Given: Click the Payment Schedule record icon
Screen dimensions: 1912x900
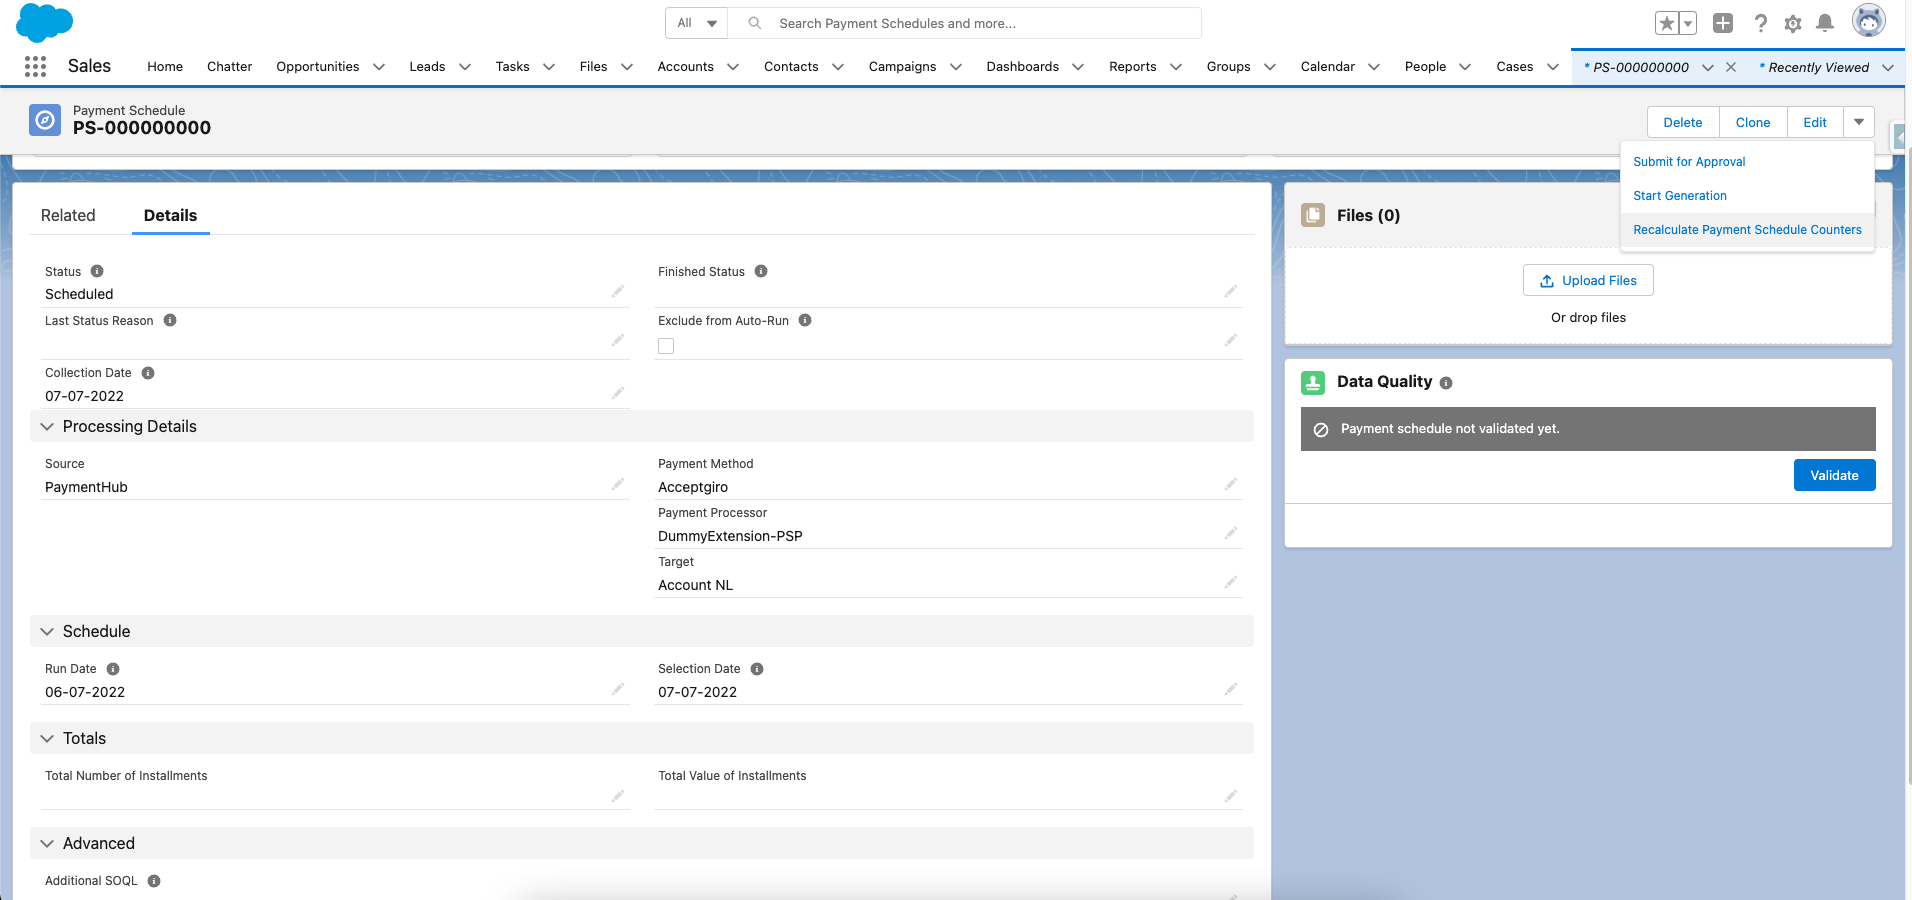Looking at the screenshot, I should (44, 119).
